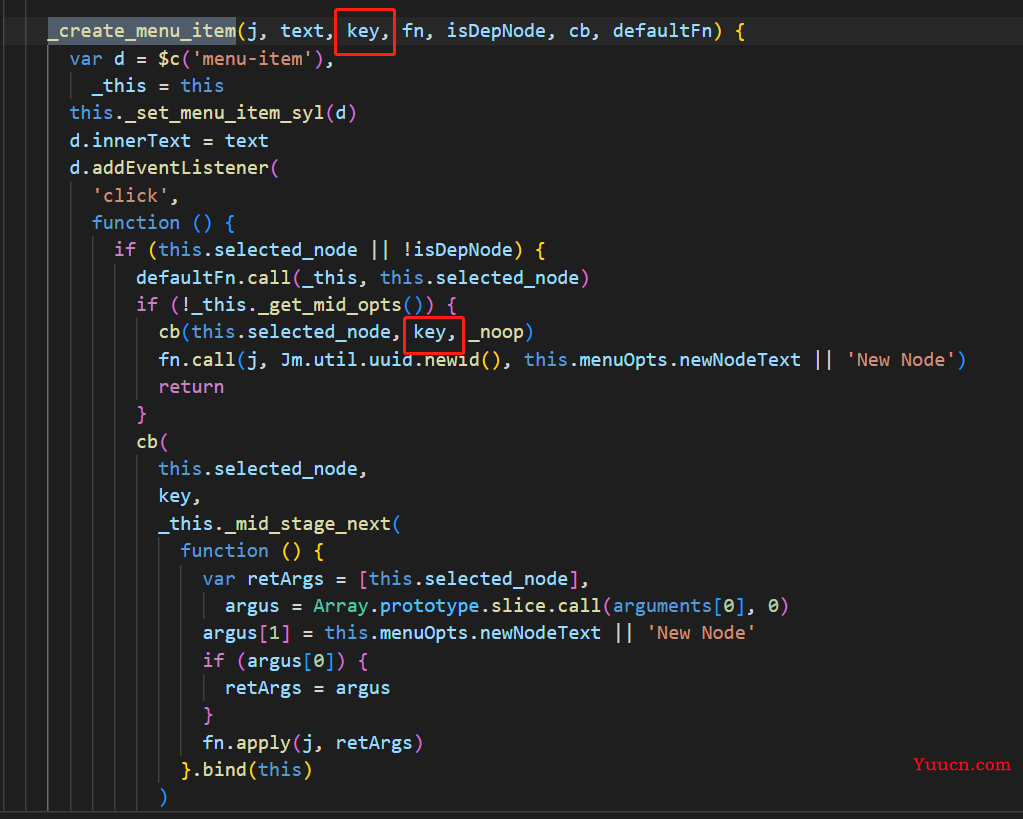Click the _create_menu_item function name
1023x819 pixels.
coord(142,31)
